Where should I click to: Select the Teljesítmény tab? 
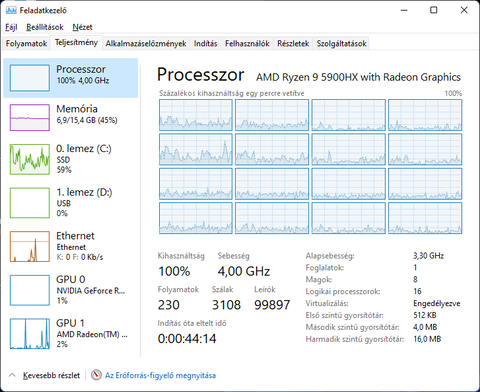[x=76, y=43]
